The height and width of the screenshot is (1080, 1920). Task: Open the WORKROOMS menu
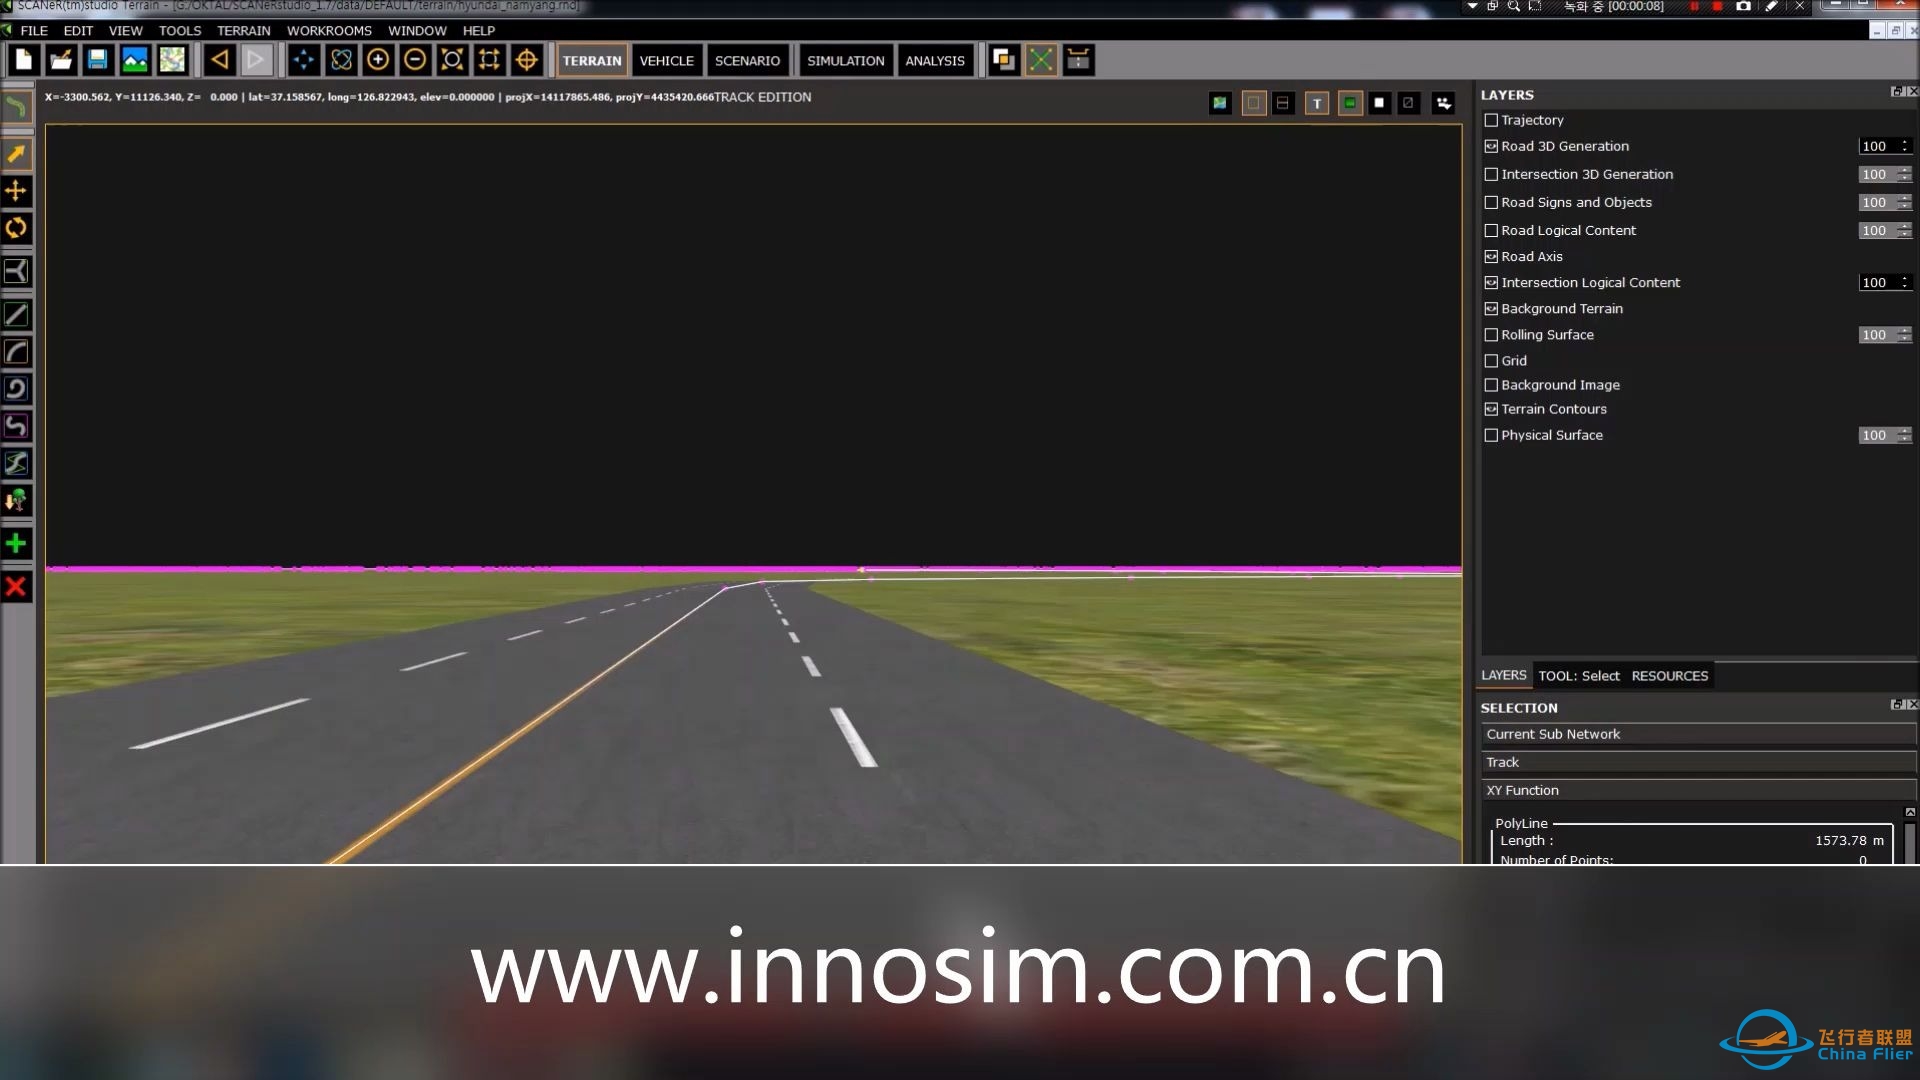(x=329, y=30)
